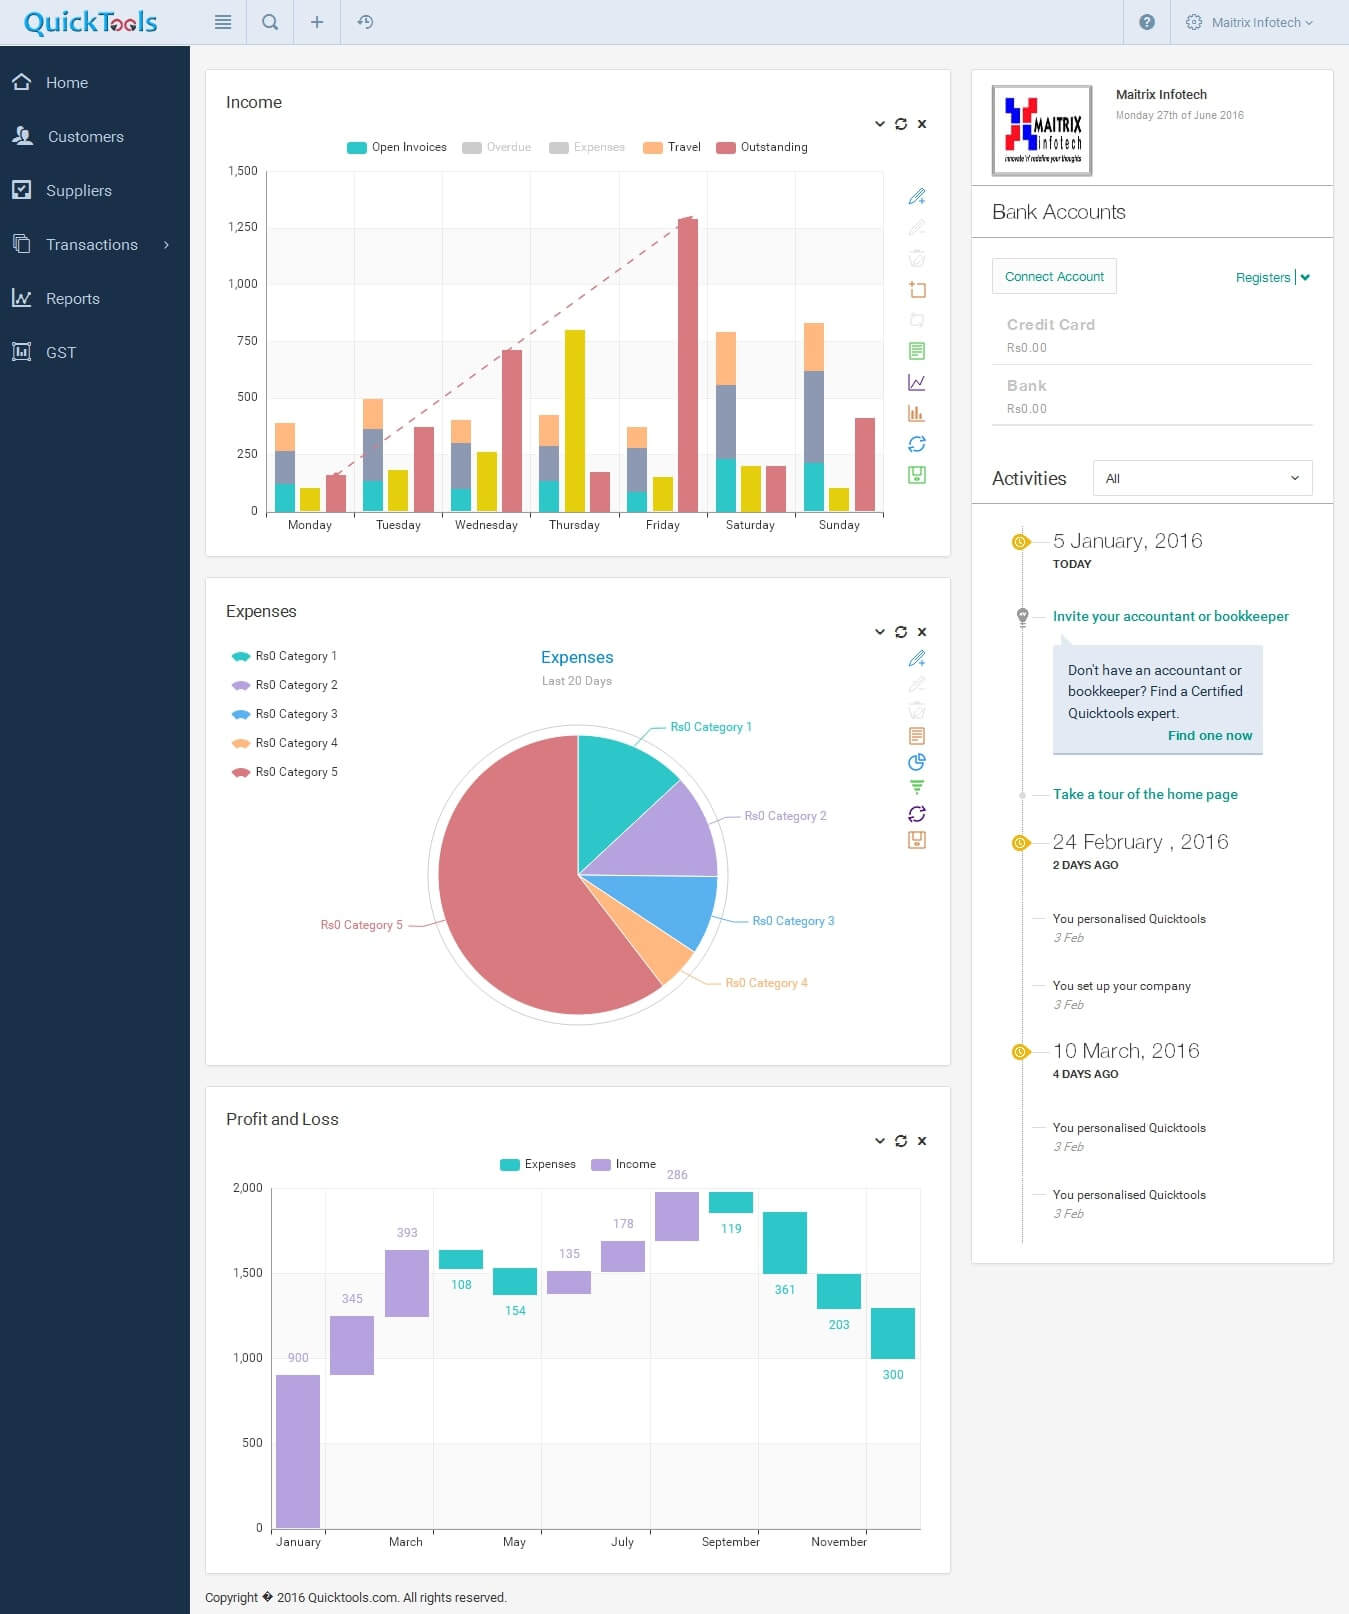The image size is (1349, 1614).
Task: Toggle Rs0 Category 3 in Expenses legend
Action: pyautogui.click(x=285, y=714)
